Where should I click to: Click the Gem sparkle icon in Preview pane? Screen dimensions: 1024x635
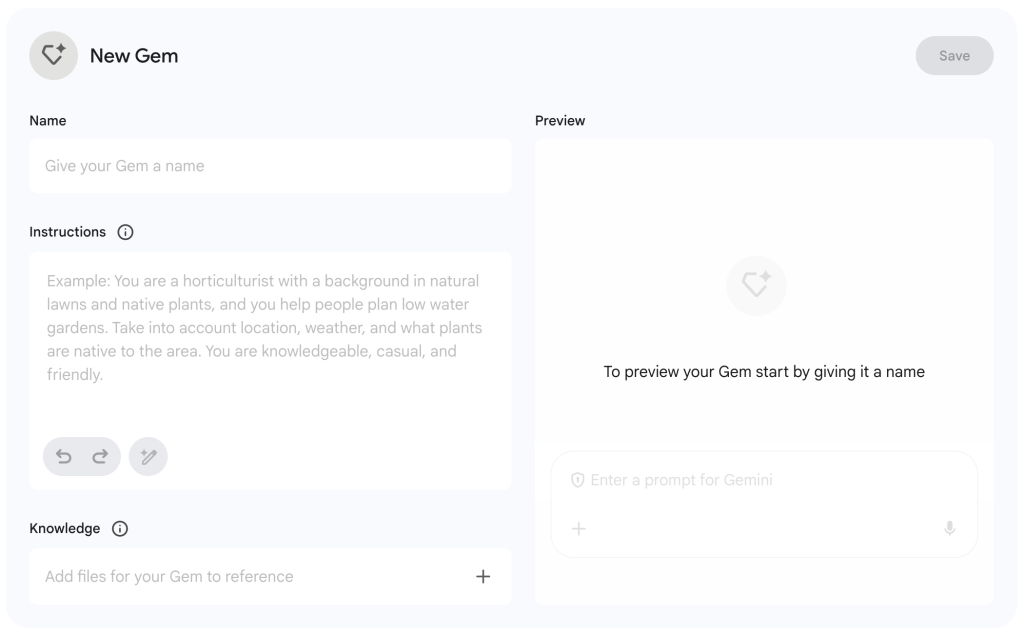point(756,286)
